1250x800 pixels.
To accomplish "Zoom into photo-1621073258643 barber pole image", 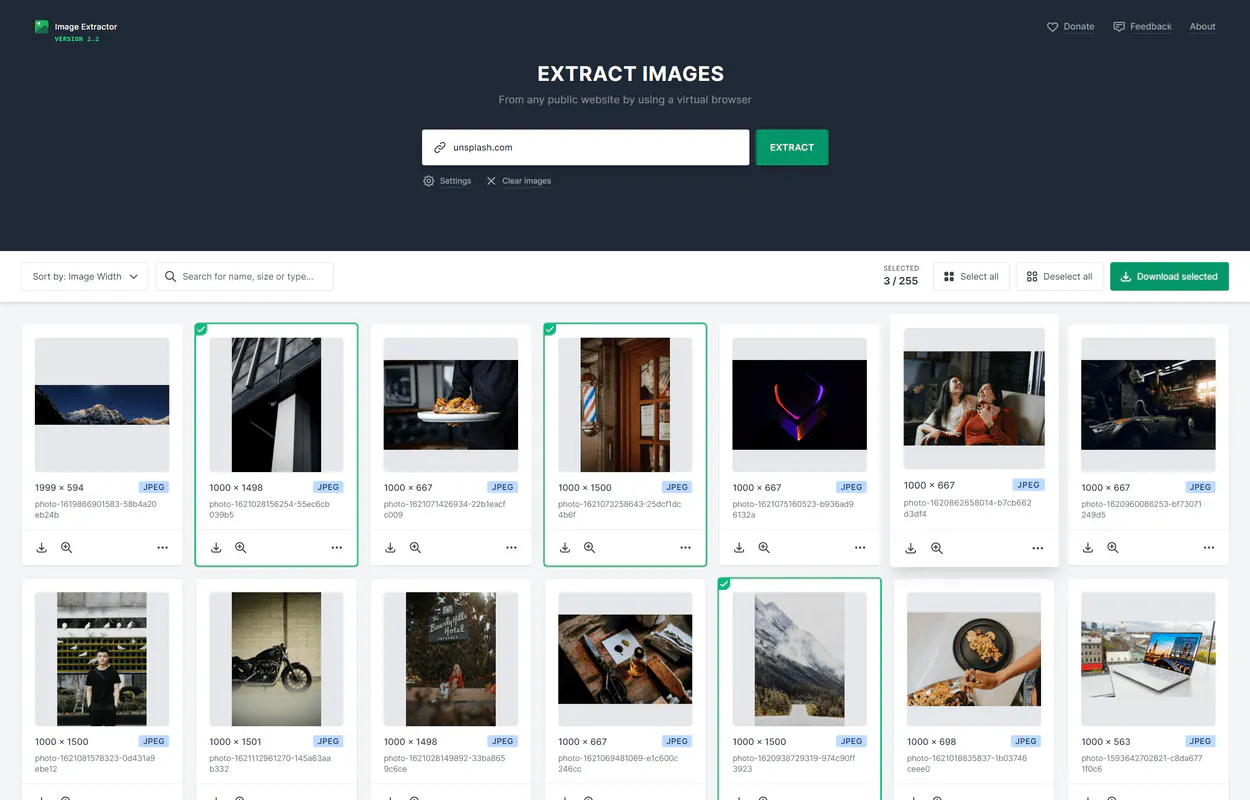I will pyautogui.click(x=589, y=548).
